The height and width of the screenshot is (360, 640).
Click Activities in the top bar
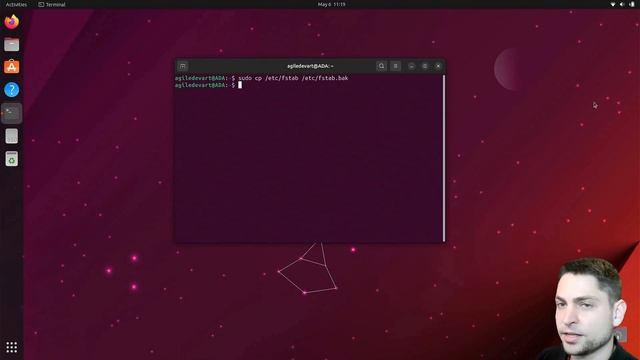tap(16, 4)
